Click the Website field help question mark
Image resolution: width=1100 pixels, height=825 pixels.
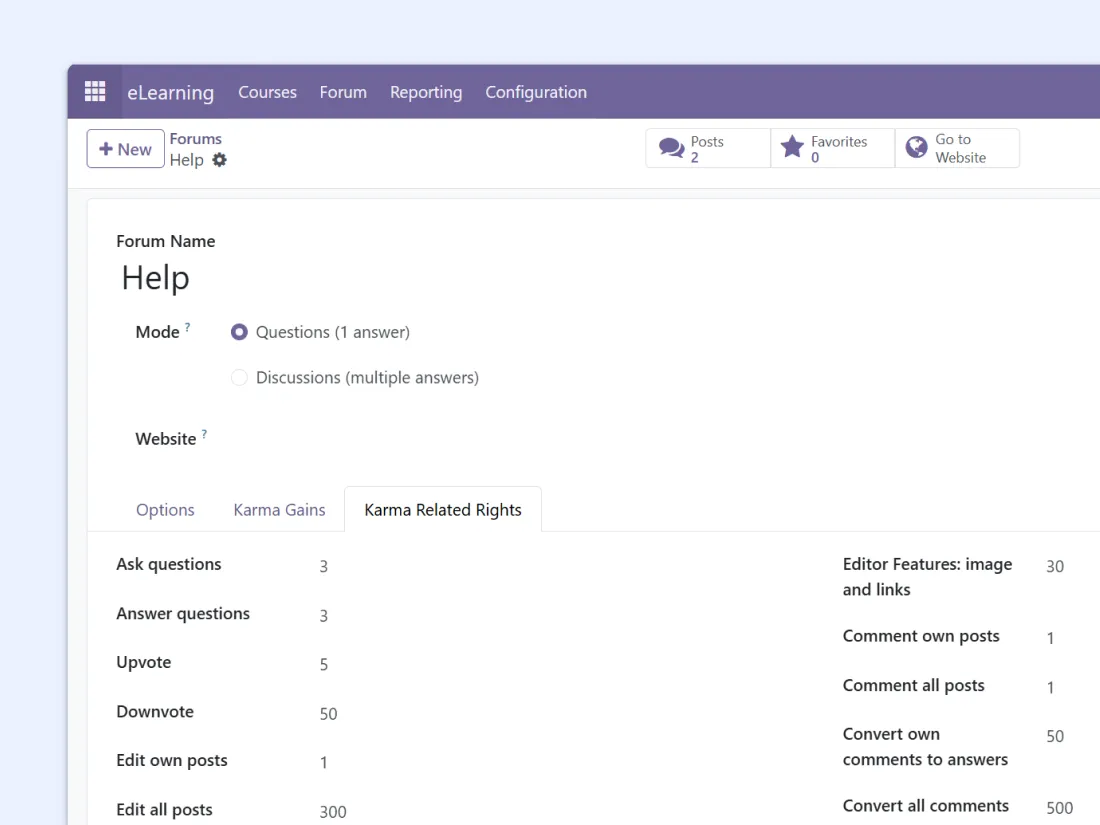coord(204,435)
